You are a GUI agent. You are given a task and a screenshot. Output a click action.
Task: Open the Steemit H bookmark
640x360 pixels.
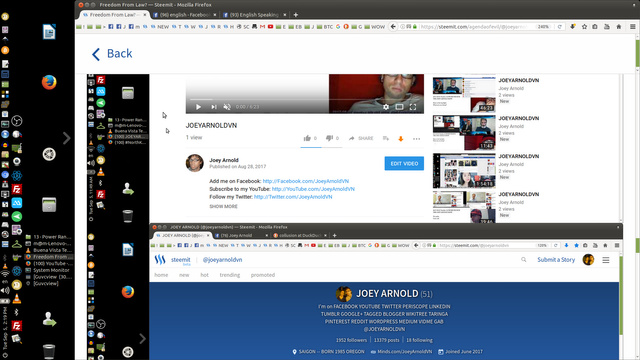229,27
